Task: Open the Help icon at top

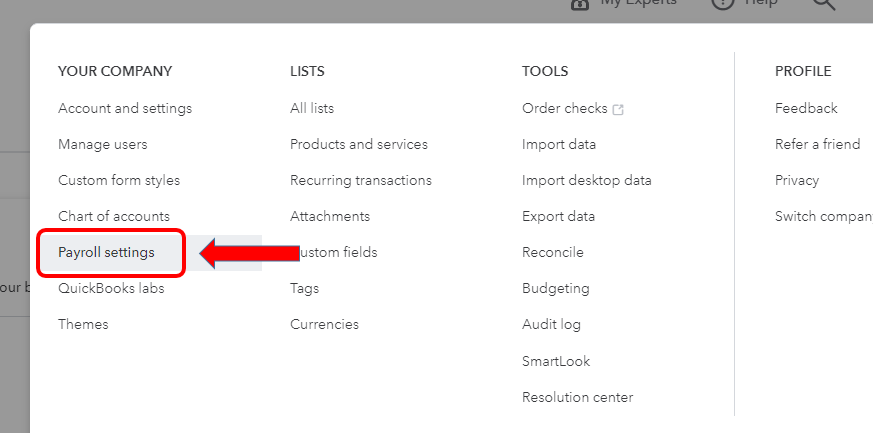Action: click(723, 4)
